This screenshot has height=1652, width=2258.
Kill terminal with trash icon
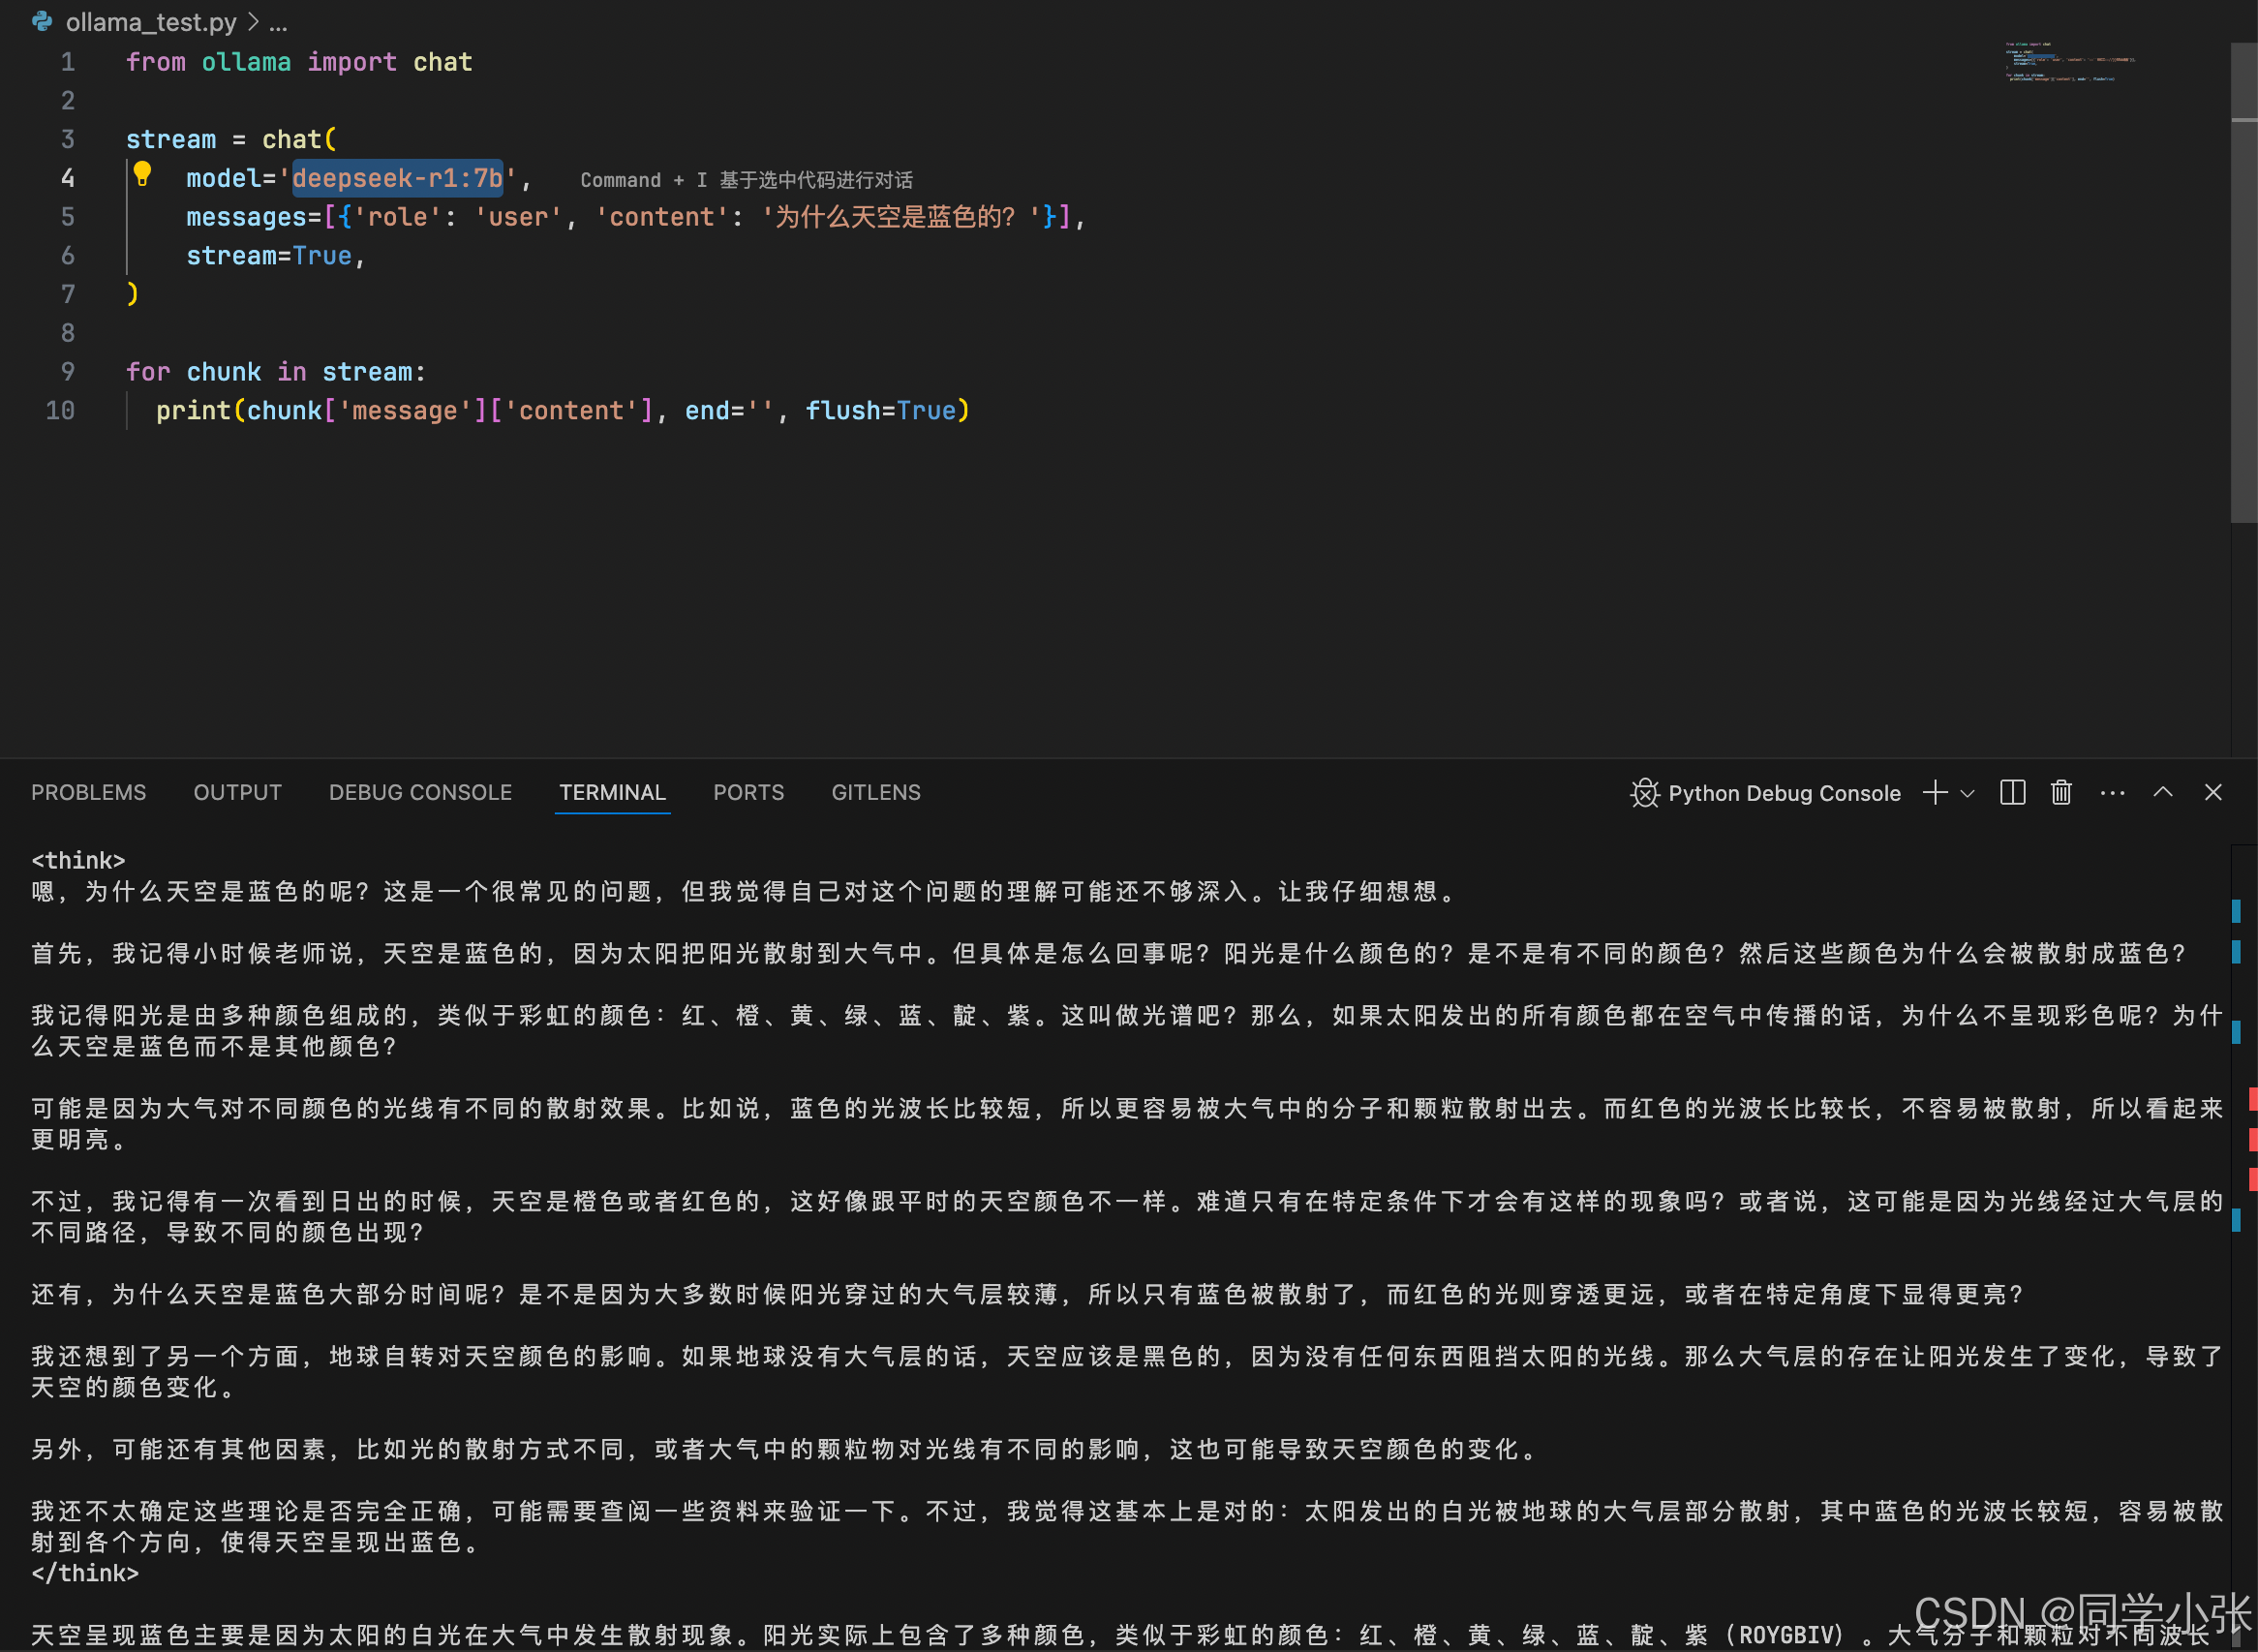(x=2061, y=793)
